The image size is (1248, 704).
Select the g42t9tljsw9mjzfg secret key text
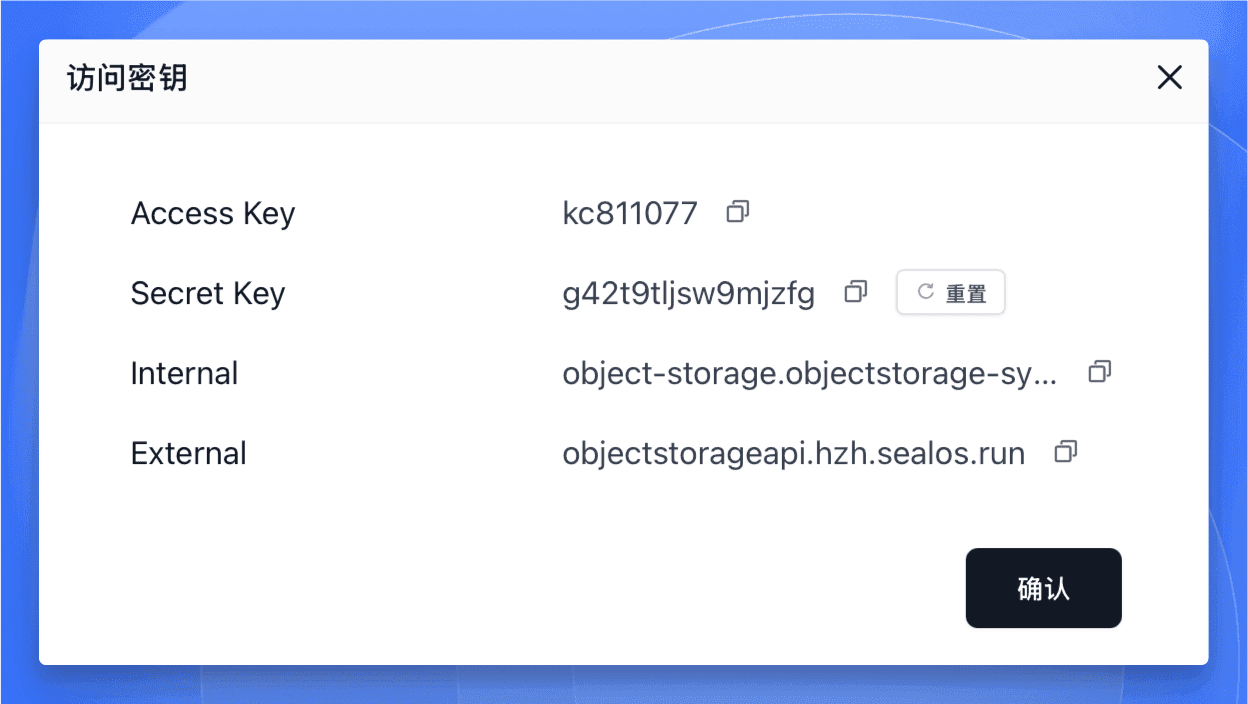[689, 294]
